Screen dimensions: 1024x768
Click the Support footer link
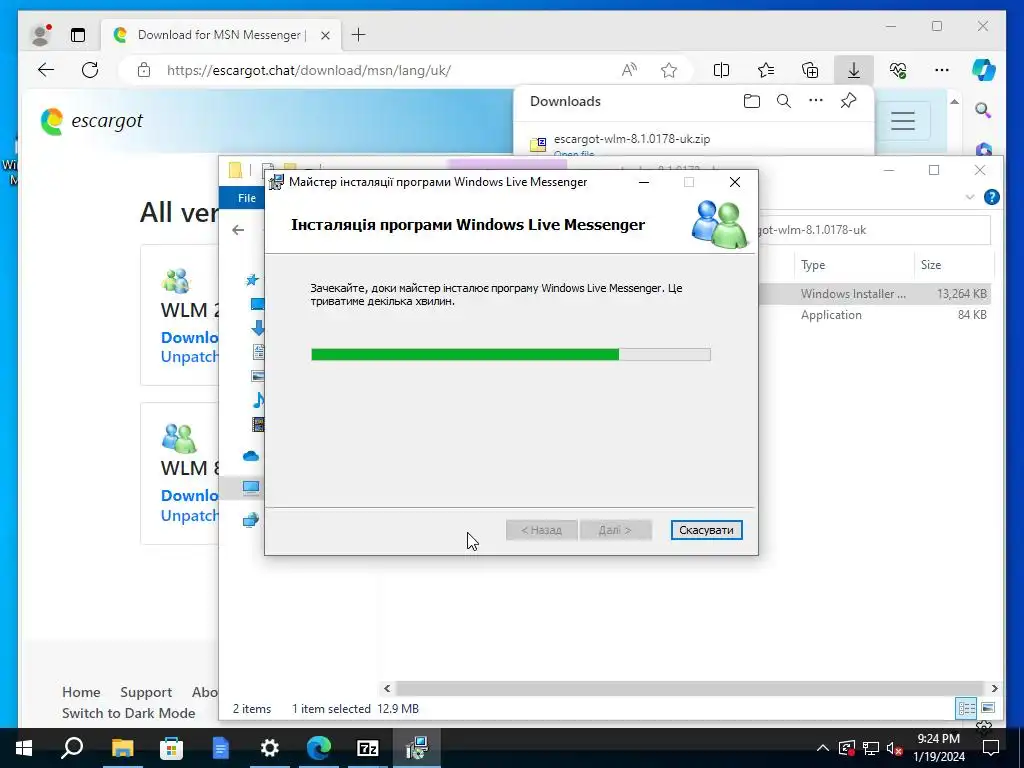pos(146,692)
